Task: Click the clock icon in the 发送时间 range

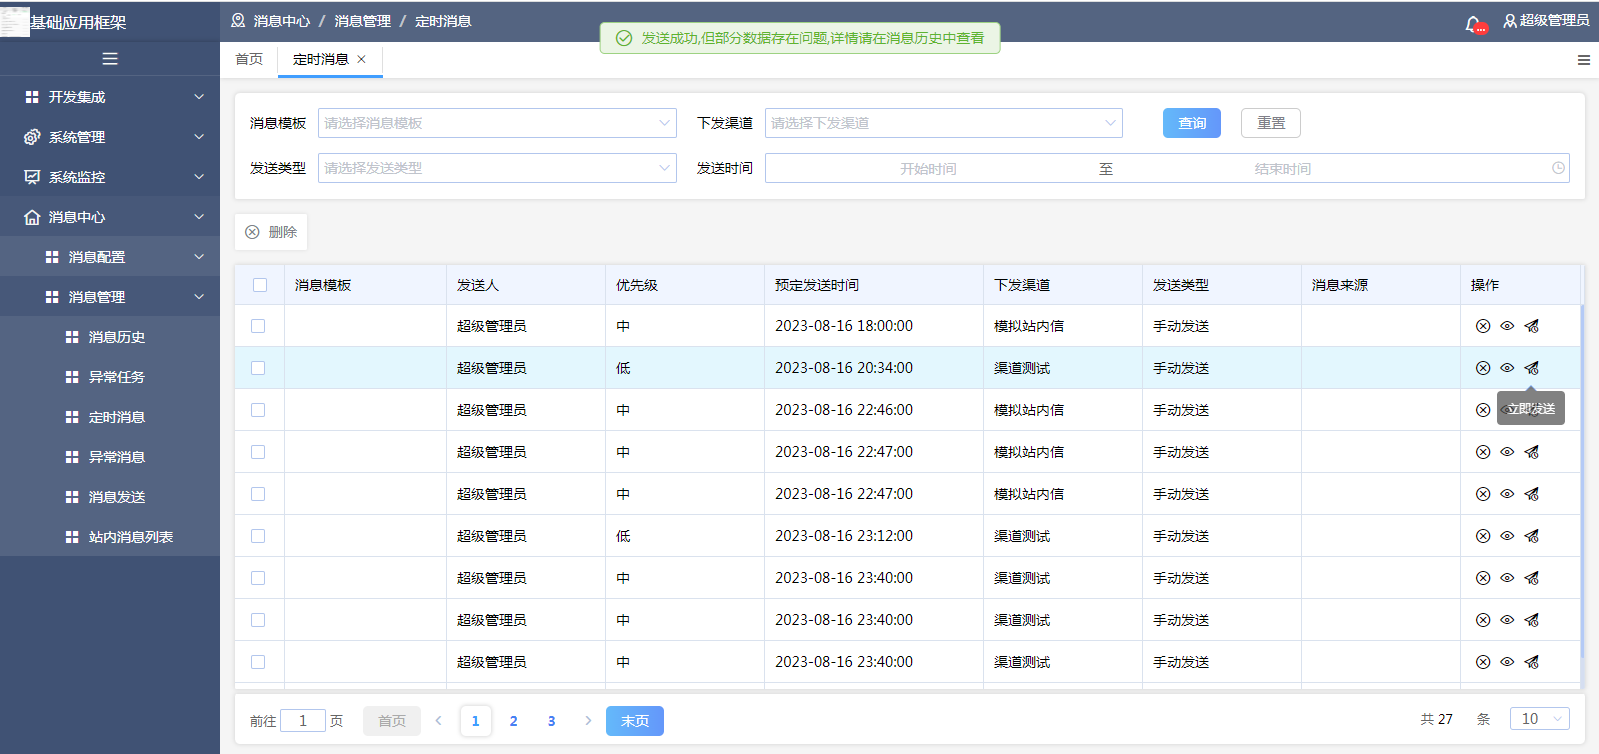Action: click(x=1558, y=168)
